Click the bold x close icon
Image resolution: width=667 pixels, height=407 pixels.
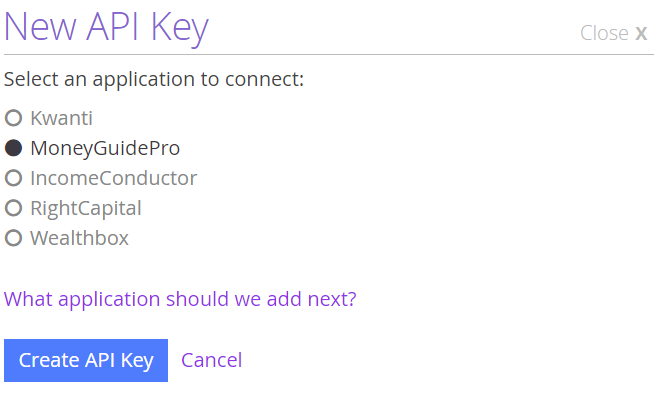[641, 33]
